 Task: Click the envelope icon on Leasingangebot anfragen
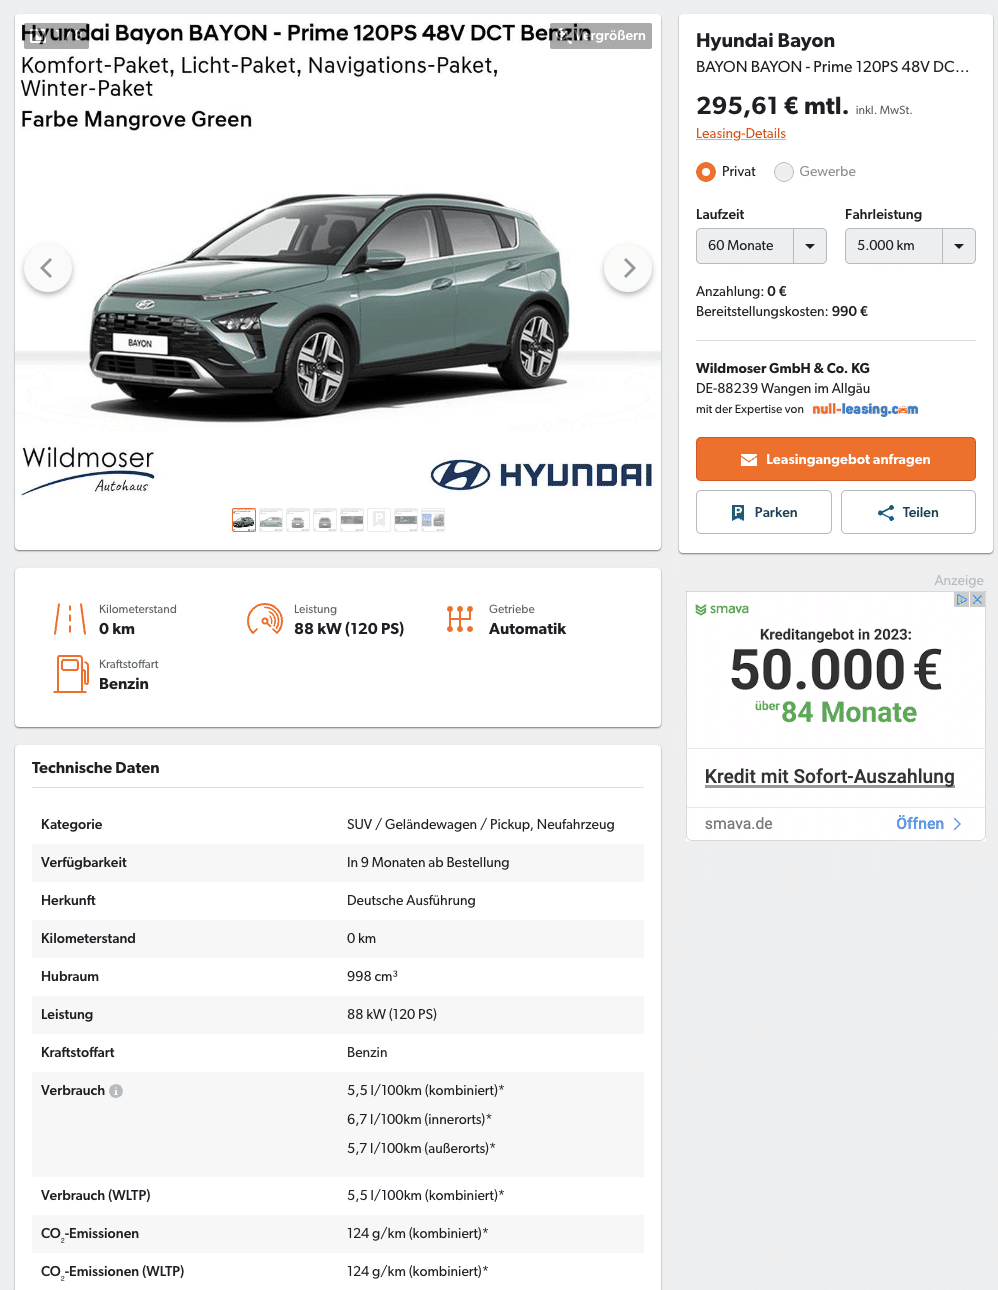click(x=749, y=460)
